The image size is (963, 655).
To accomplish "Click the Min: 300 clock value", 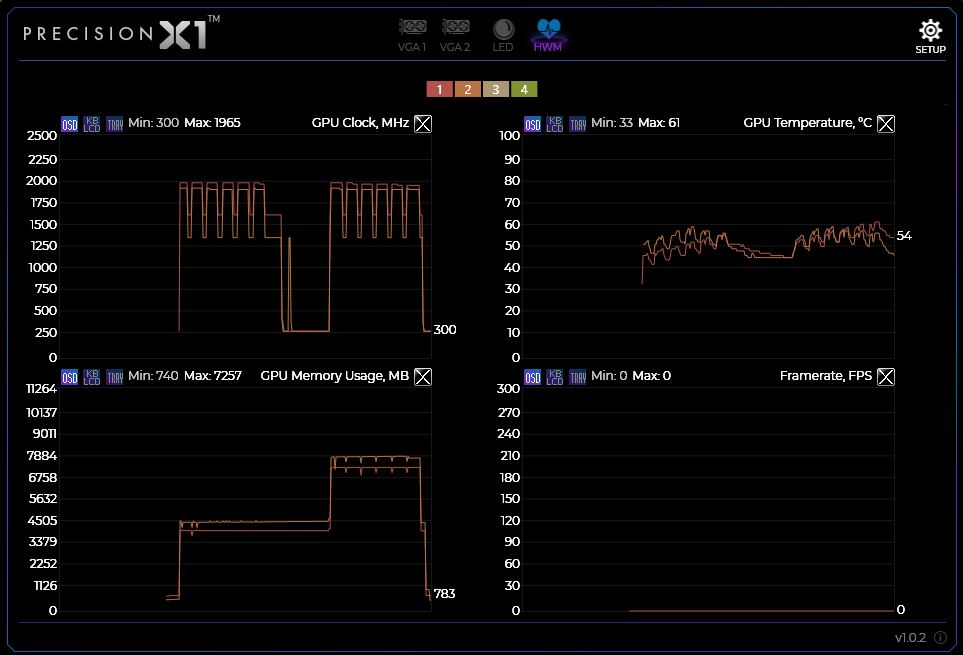I will point(154,123).
